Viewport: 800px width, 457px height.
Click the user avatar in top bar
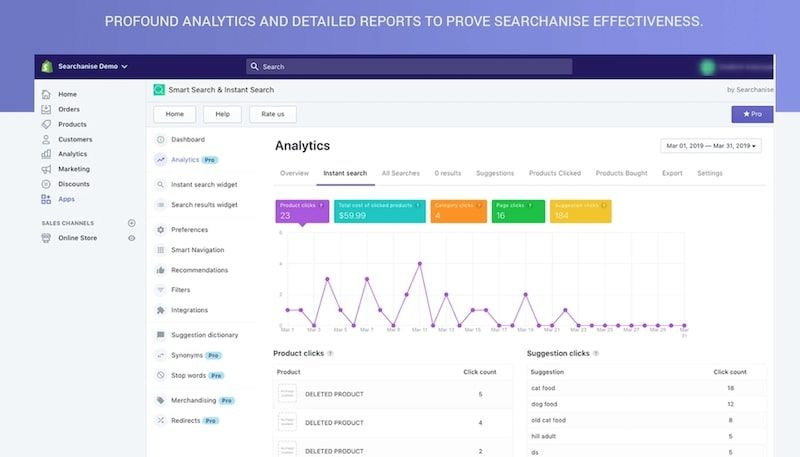tap(707, 67)
